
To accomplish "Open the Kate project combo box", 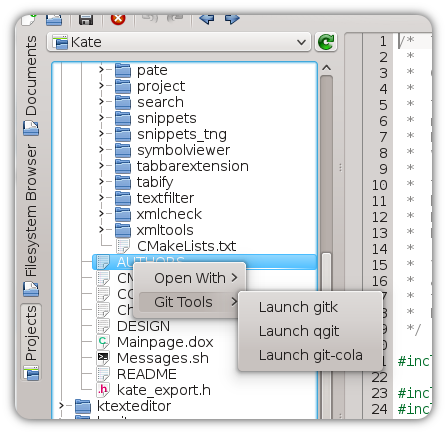I will (x=179, y=42).
